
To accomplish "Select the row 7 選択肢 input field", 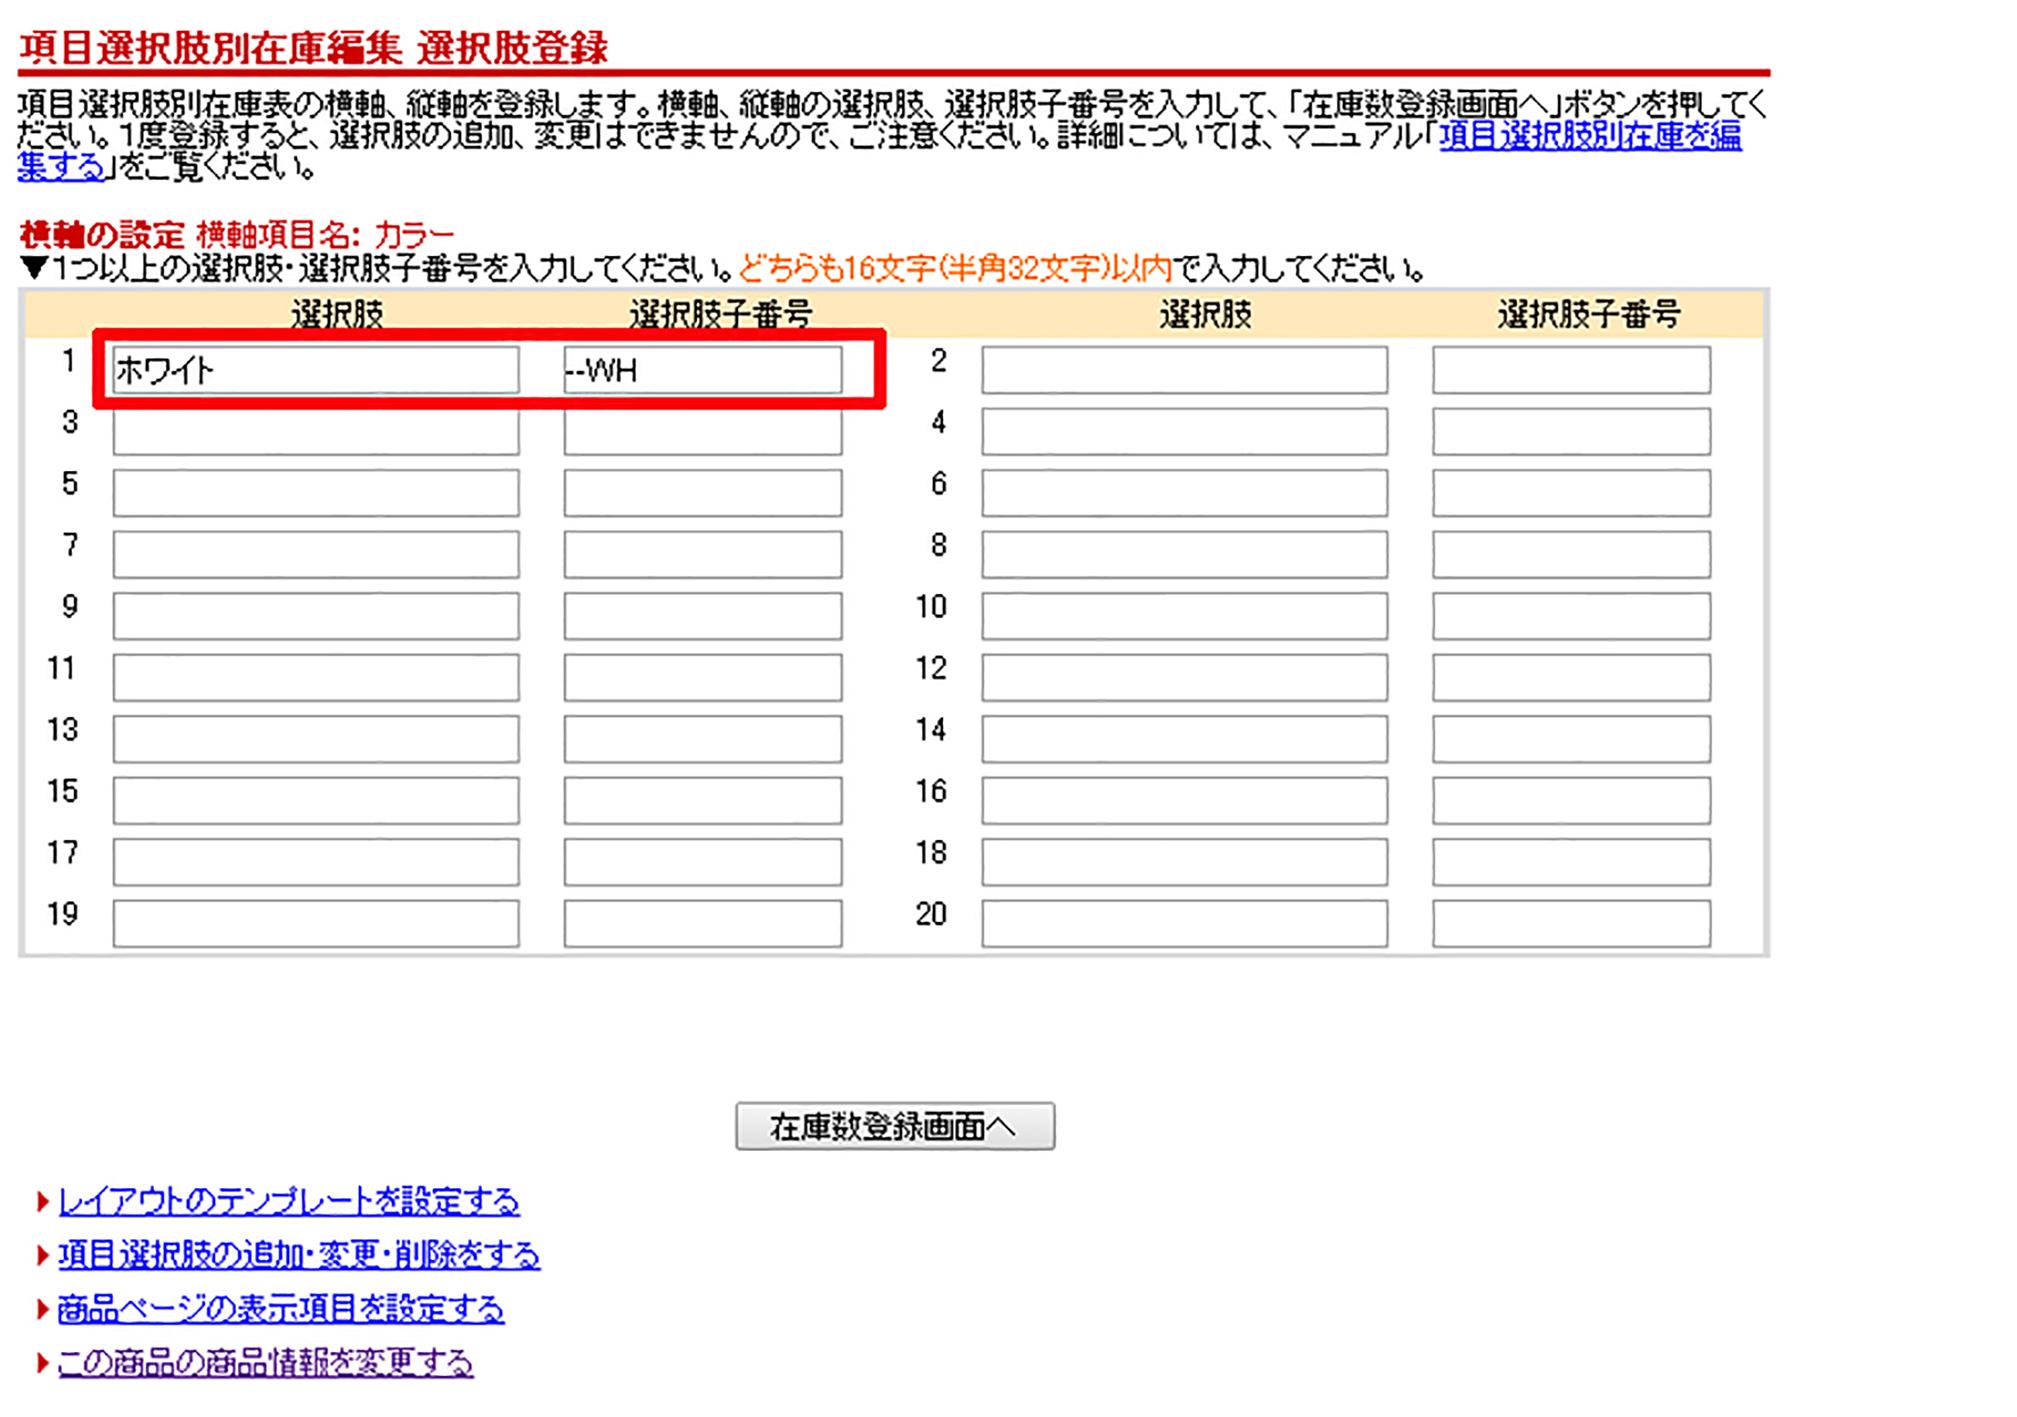I will tap(316, 554).
